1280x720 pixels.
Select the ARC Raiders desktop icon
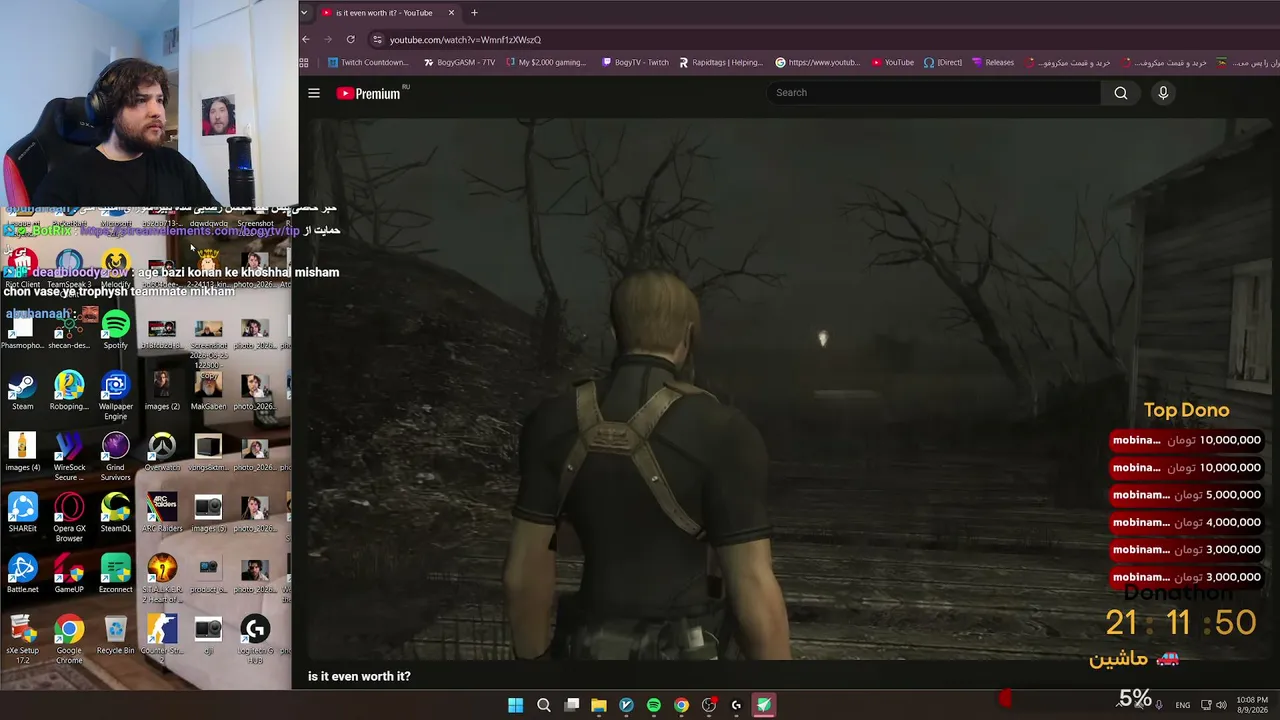click(162, 513)
